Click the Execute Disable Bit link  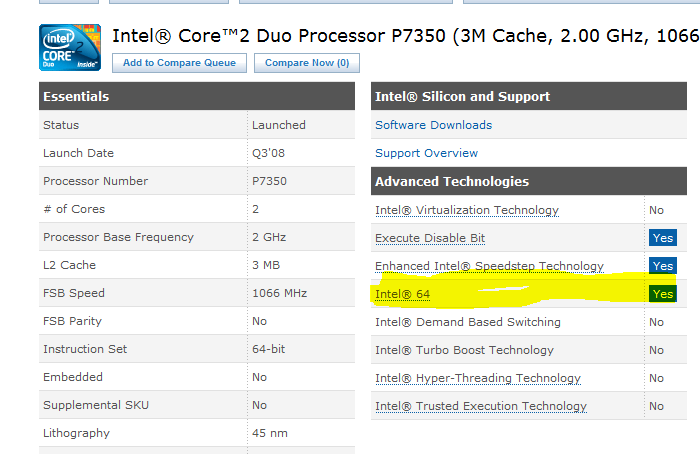430,238
